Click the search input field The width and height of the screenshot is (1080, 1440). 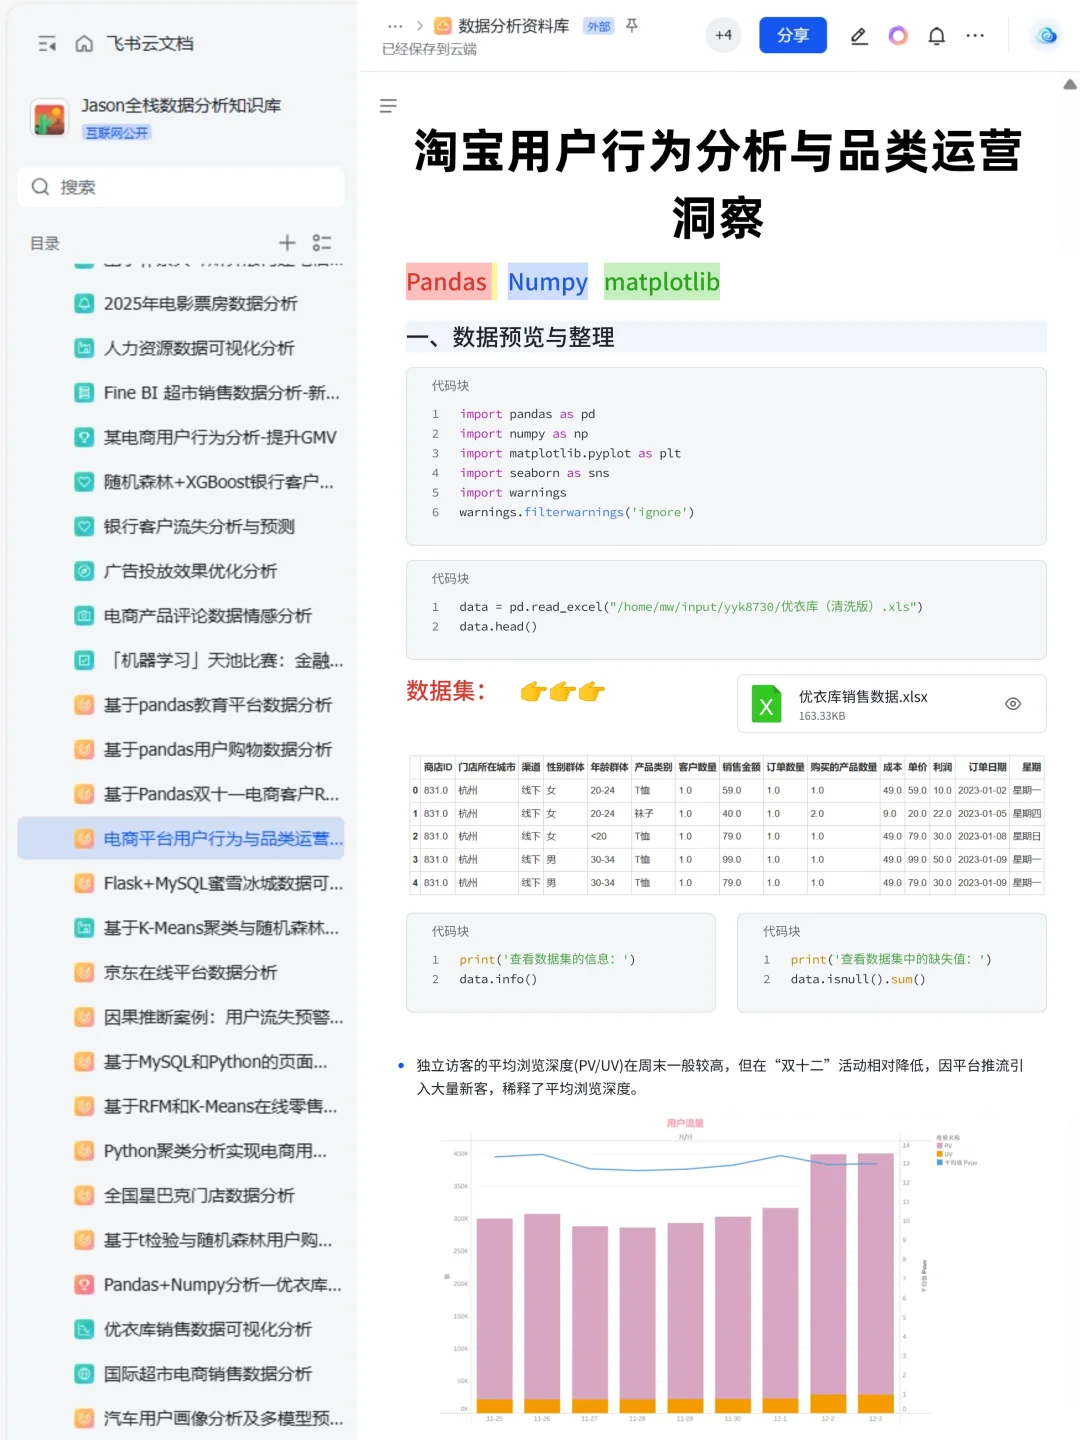click(x=181, y=187)
